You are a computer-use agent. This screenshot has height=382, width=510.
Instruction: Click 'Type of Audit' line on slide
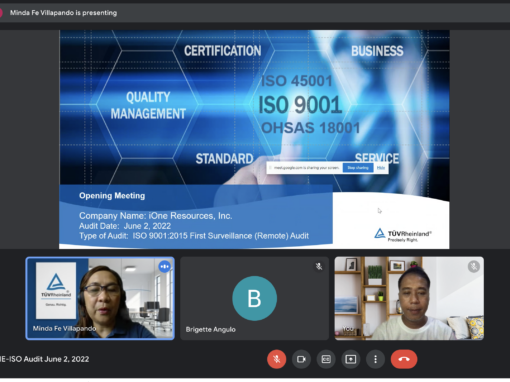tap(194, 236)
